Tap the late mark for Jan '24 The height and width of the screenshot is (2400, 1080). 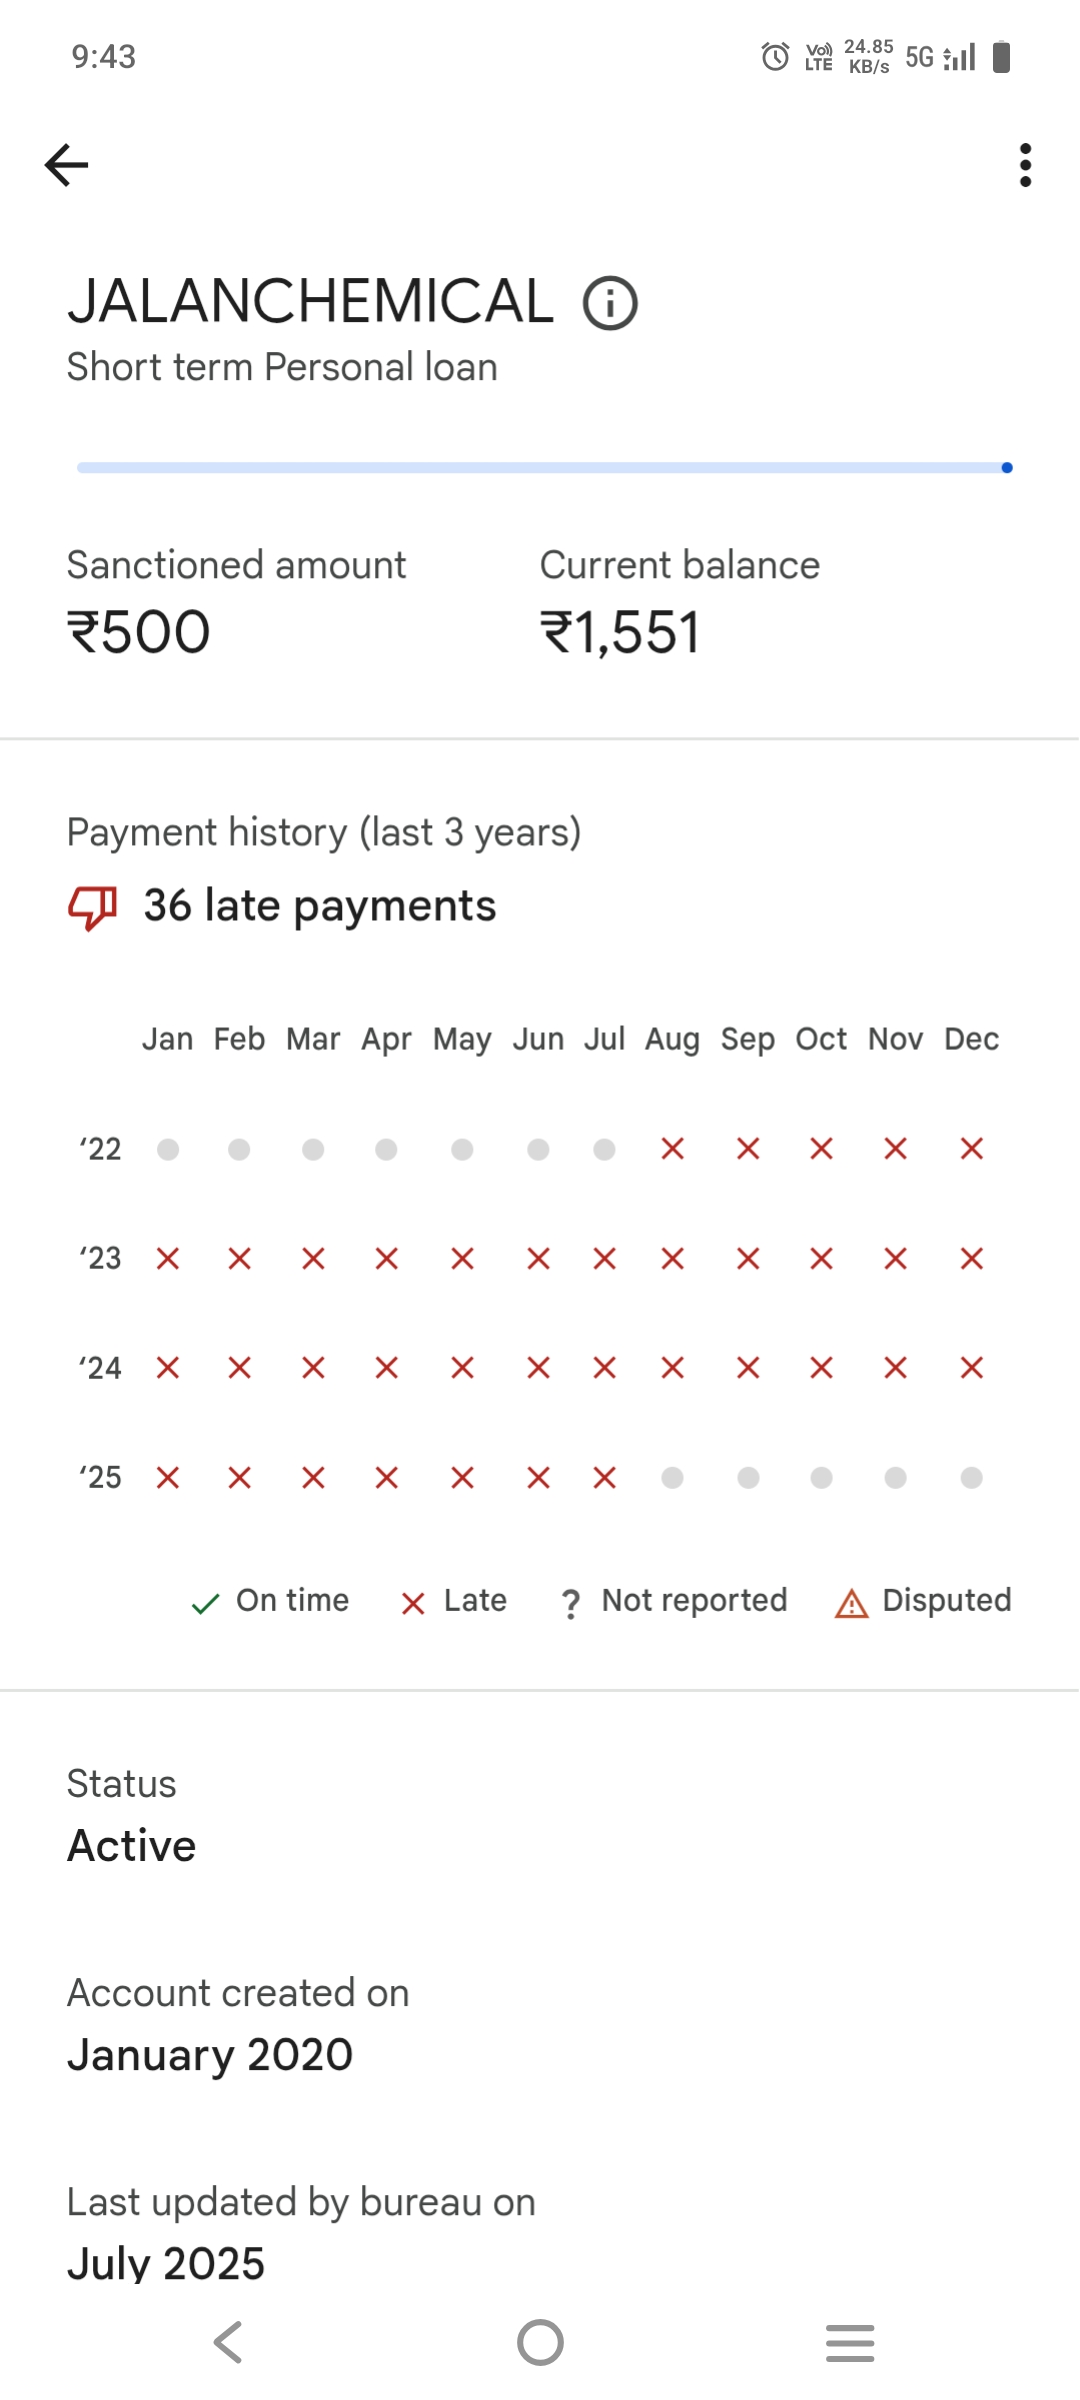pos(168,1367)
